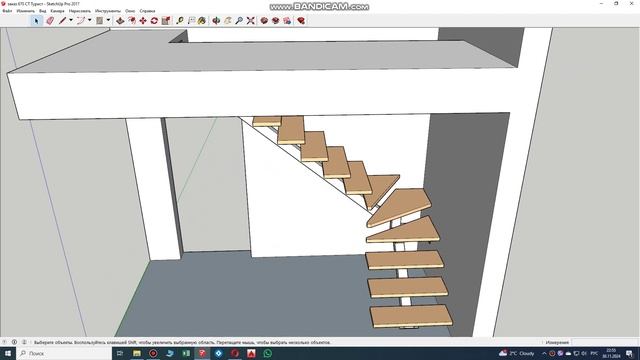Select the bottom stair tread
Viewport: 640px width, 360px height.
pos(411,316)
